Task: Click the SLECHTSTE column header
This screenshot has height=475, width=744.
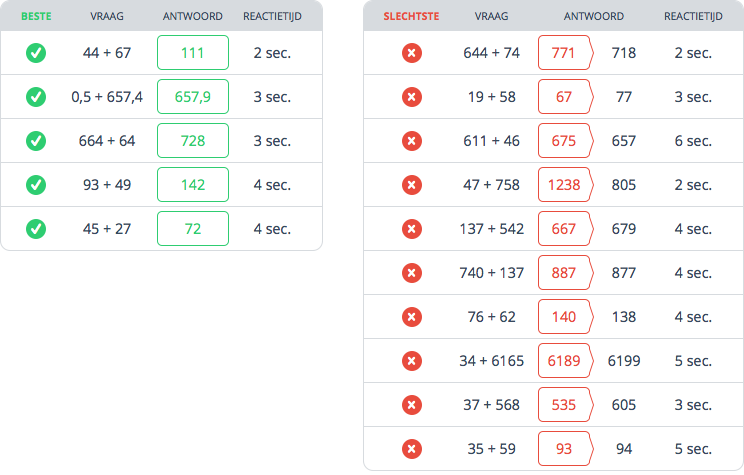Action: tap(411, 16)
